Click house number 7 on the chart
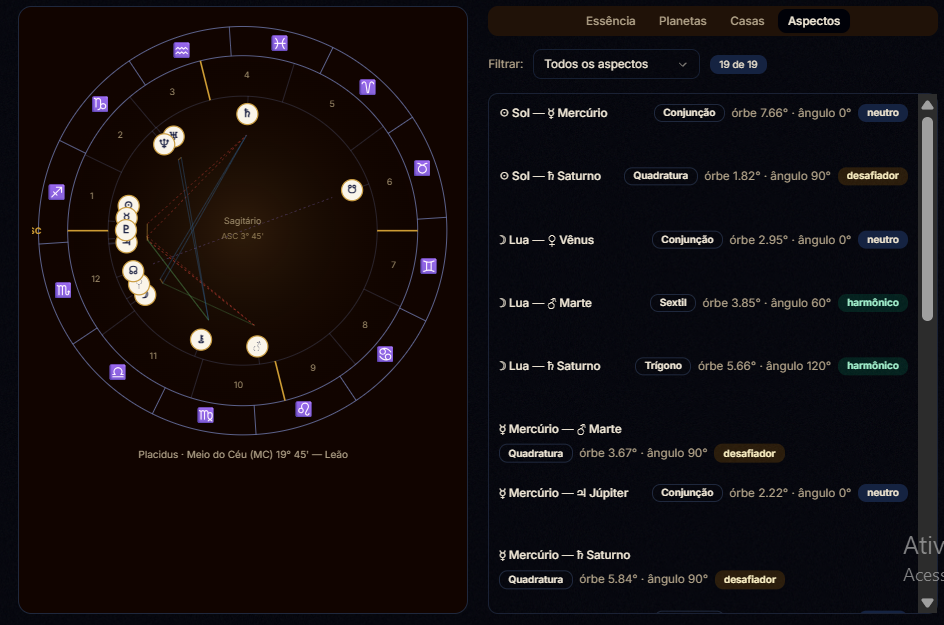The width and height of the screenshot is (944, 625). [393, 264]
